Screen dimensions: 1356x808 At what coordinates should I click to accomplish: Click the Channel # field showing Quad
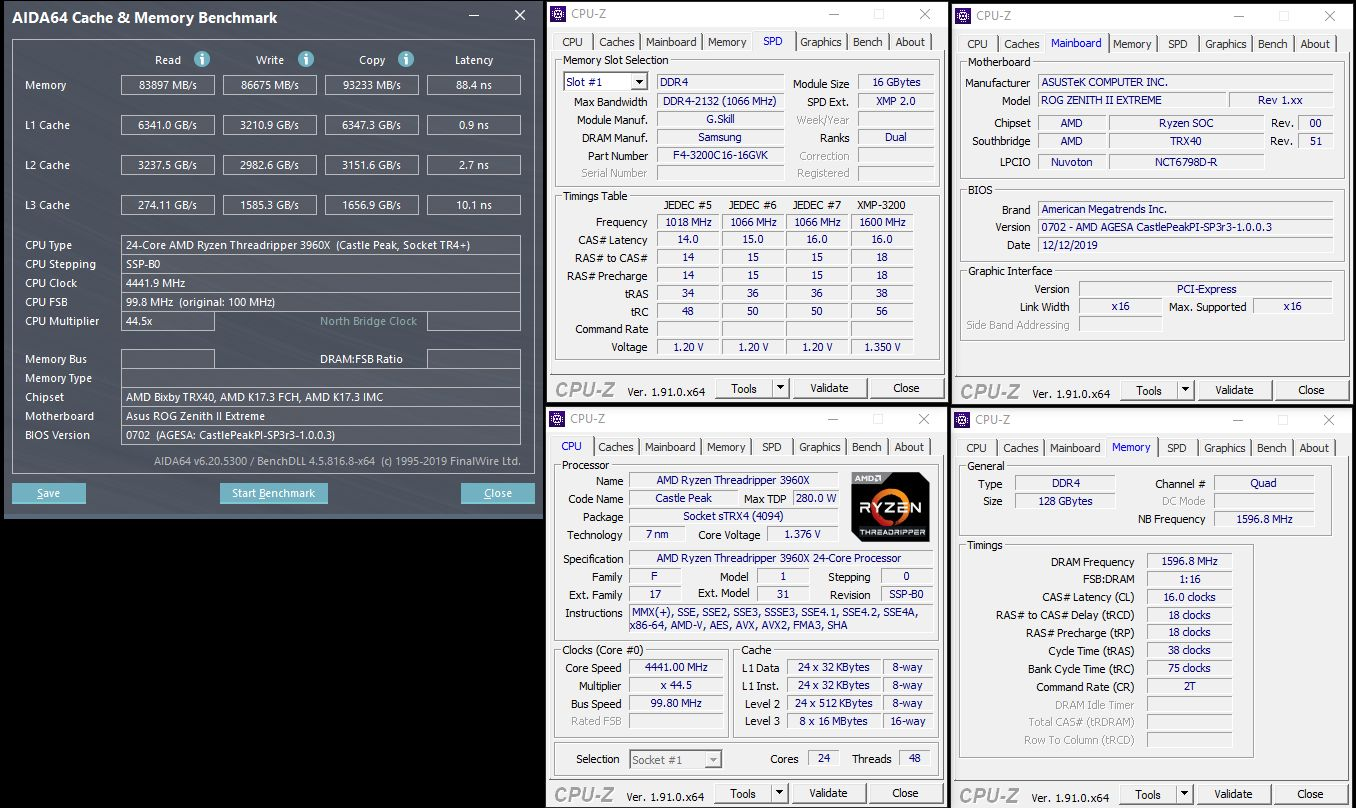(1264, 483)
